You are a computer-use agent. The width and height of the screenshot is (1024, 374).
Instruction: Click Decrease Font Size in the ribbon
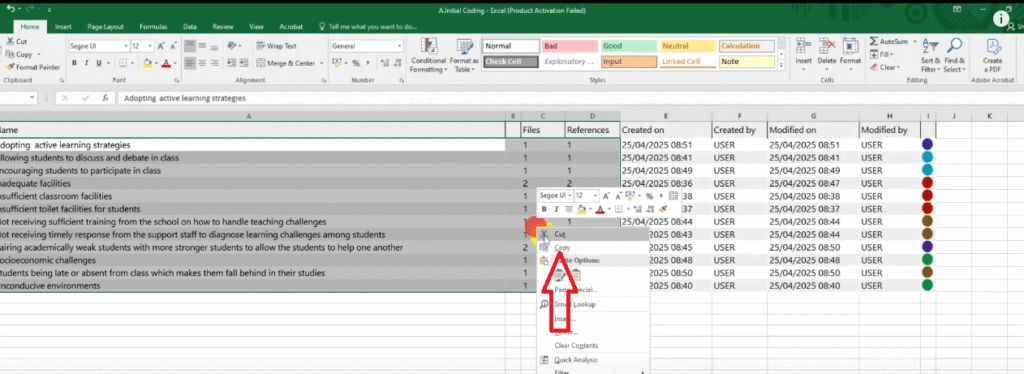172,46
